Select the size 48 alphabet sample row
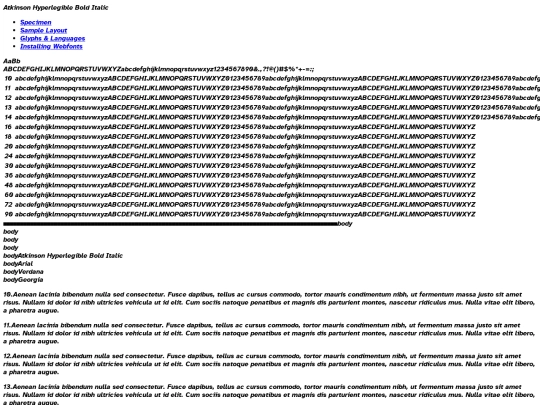 pos(240,185)
